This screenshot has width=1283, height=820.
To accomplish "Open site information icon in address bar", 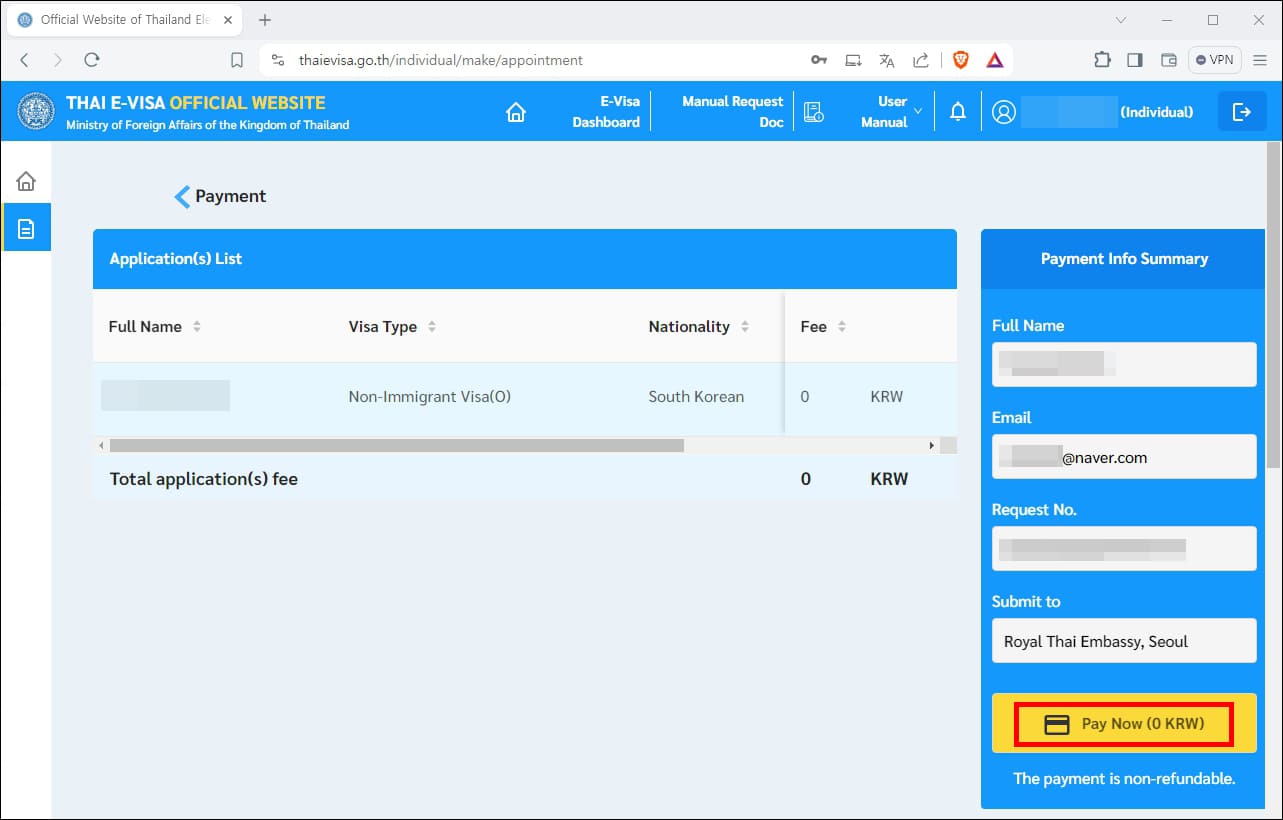I will [x=278, y=60].
